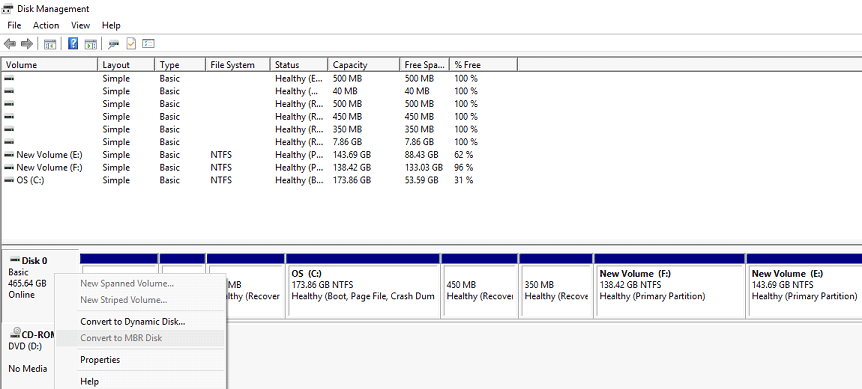The width and height of the screenshot is (862, 389).
Task: Click the Disk 0 label in the disk pane
Action: click(34, 260)
